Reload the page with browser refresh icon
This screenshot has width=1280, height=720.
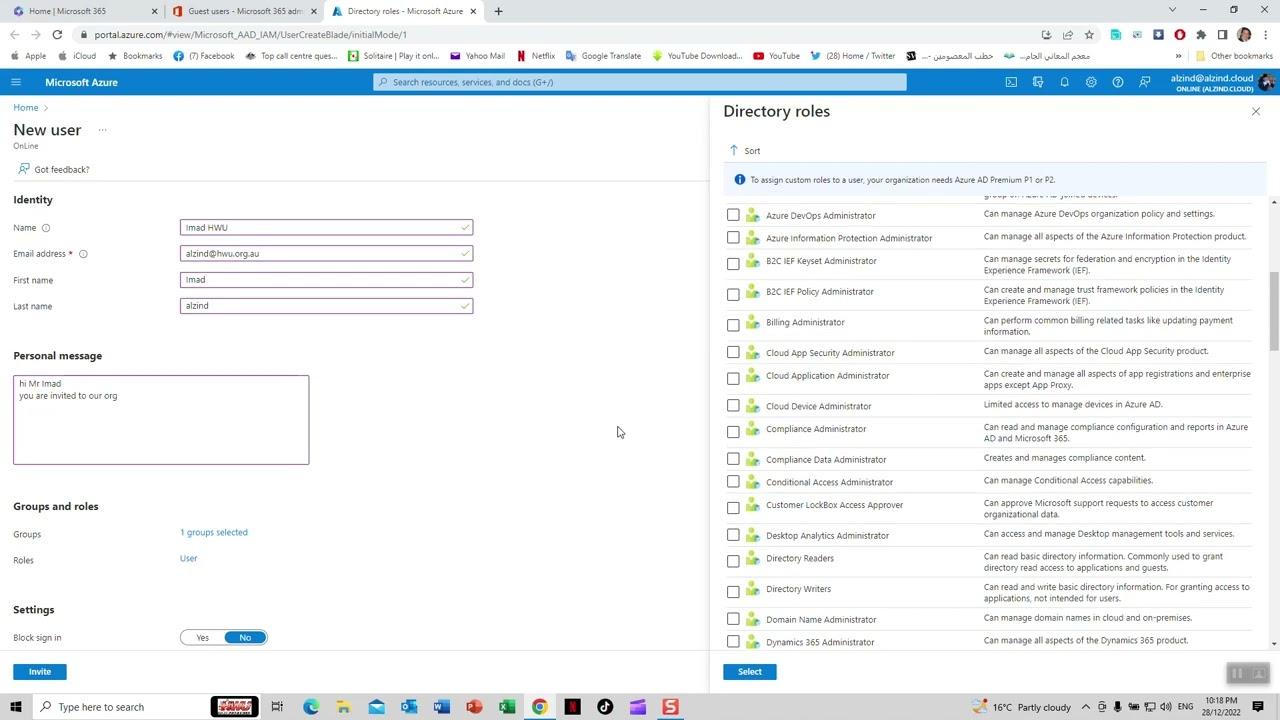click(x=57, y=35)
